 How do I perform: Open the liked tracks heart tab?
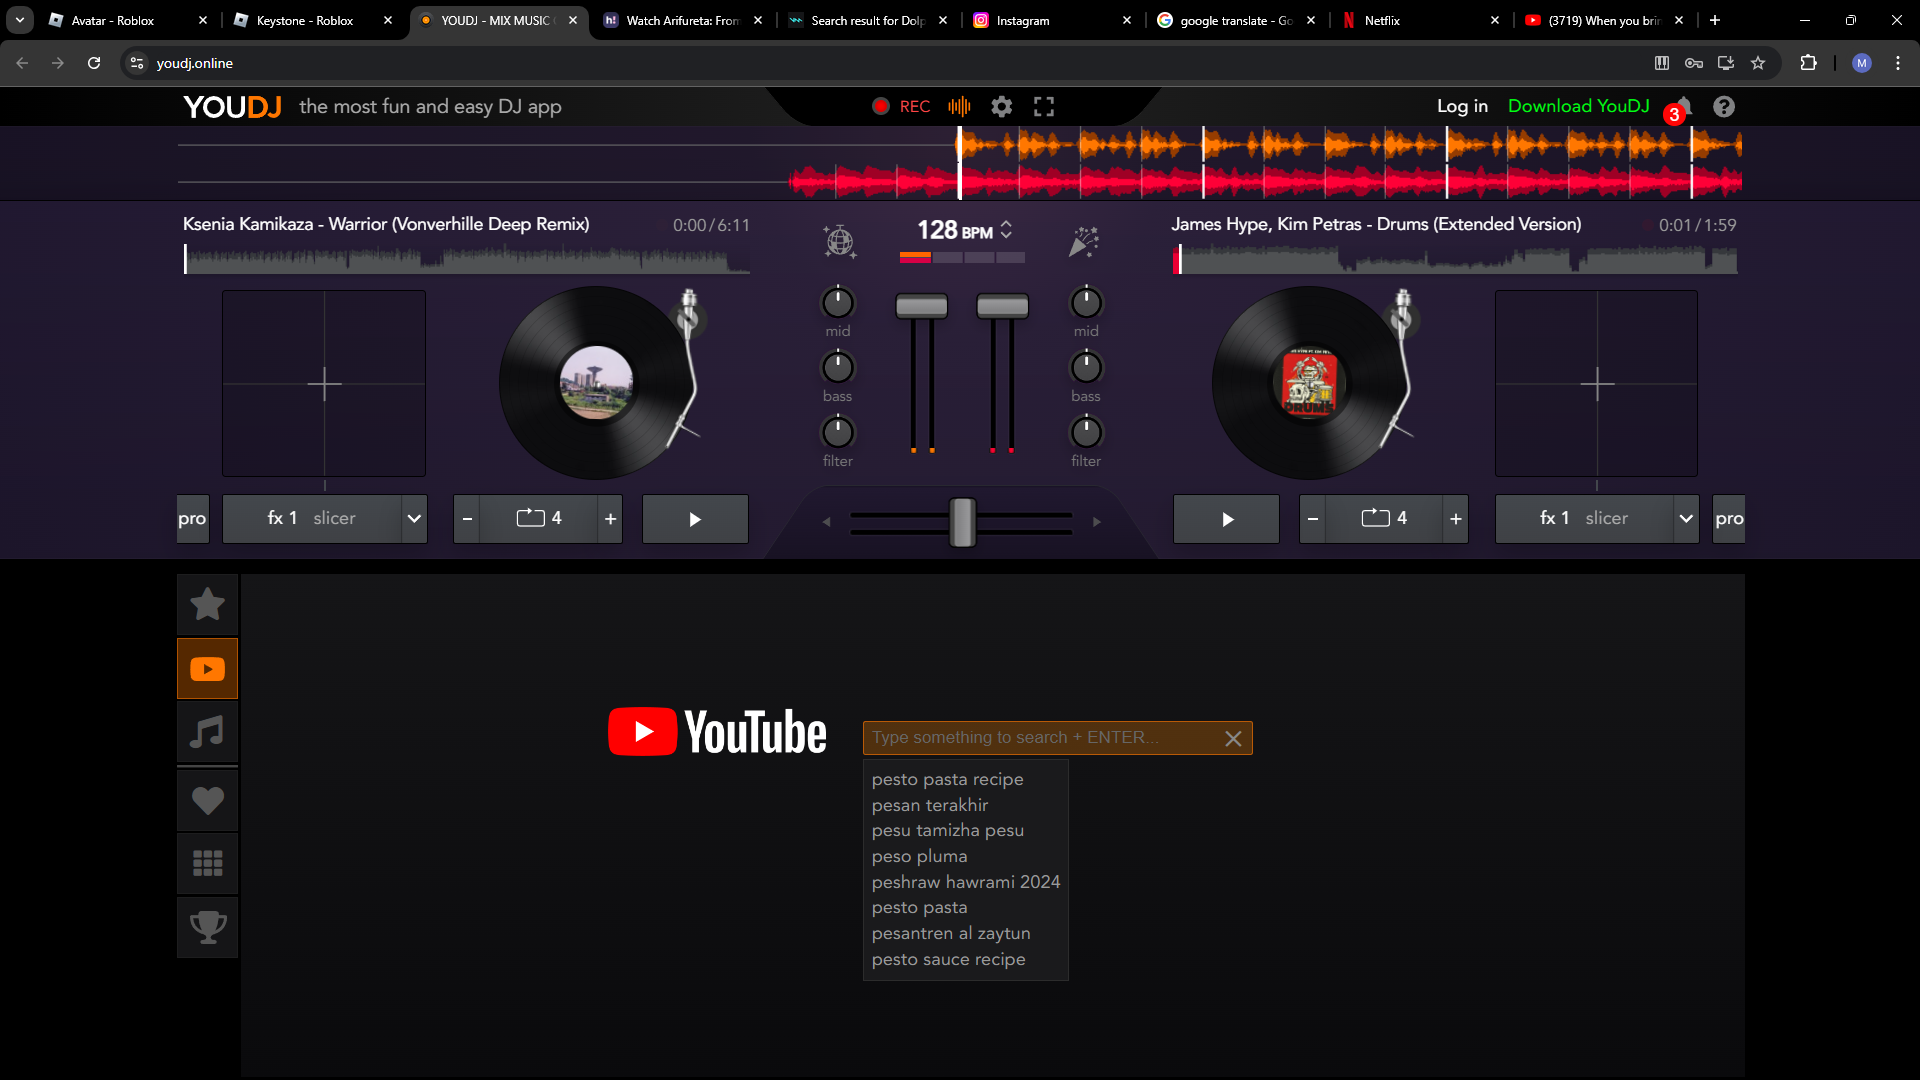coord(208,800)
